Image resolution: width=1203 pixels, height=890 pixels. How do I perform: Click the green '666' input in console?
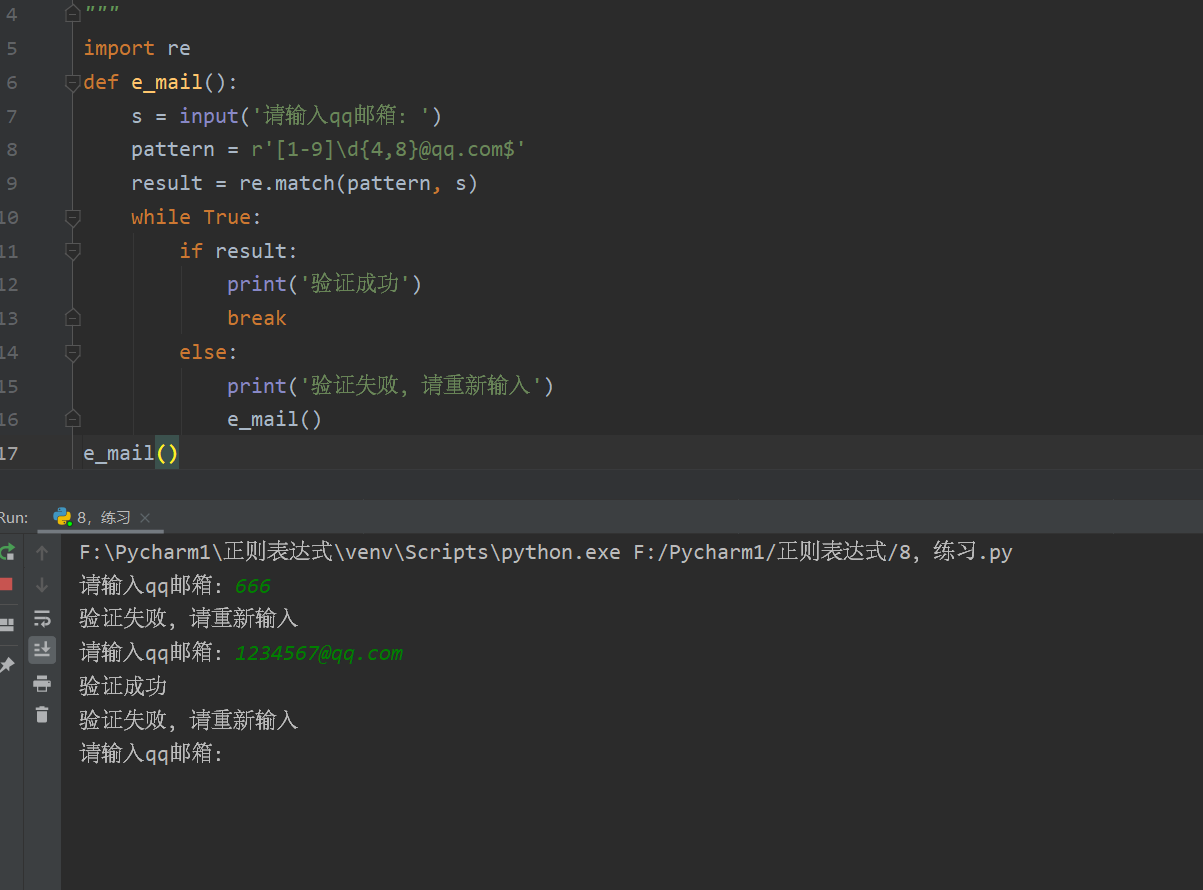coord(253,586)
